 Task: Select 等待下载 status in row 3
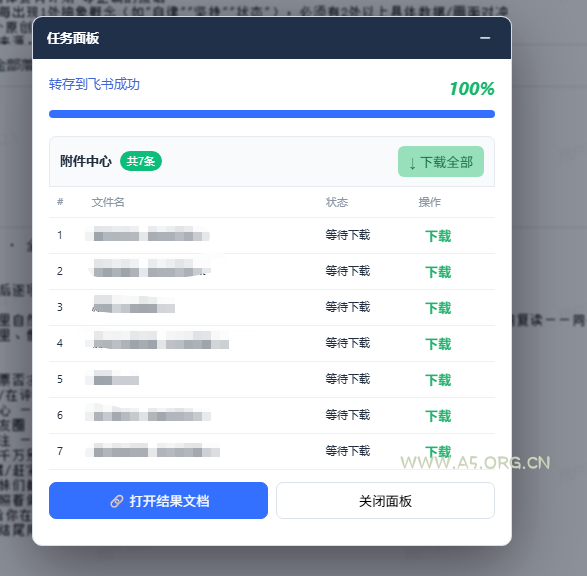coord(348,307)
